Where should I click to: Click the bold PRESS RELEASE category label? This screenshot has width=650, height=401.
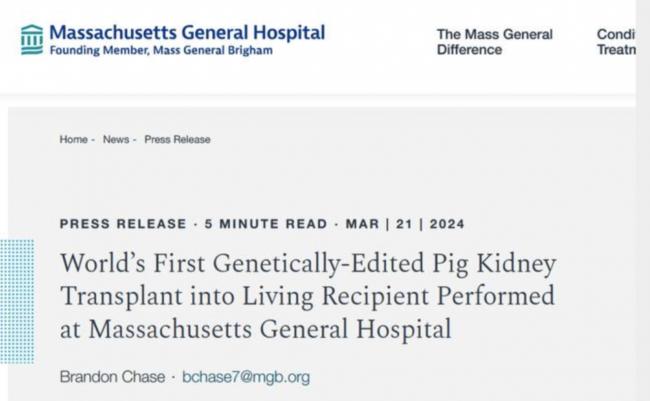(x=123, y=224)
